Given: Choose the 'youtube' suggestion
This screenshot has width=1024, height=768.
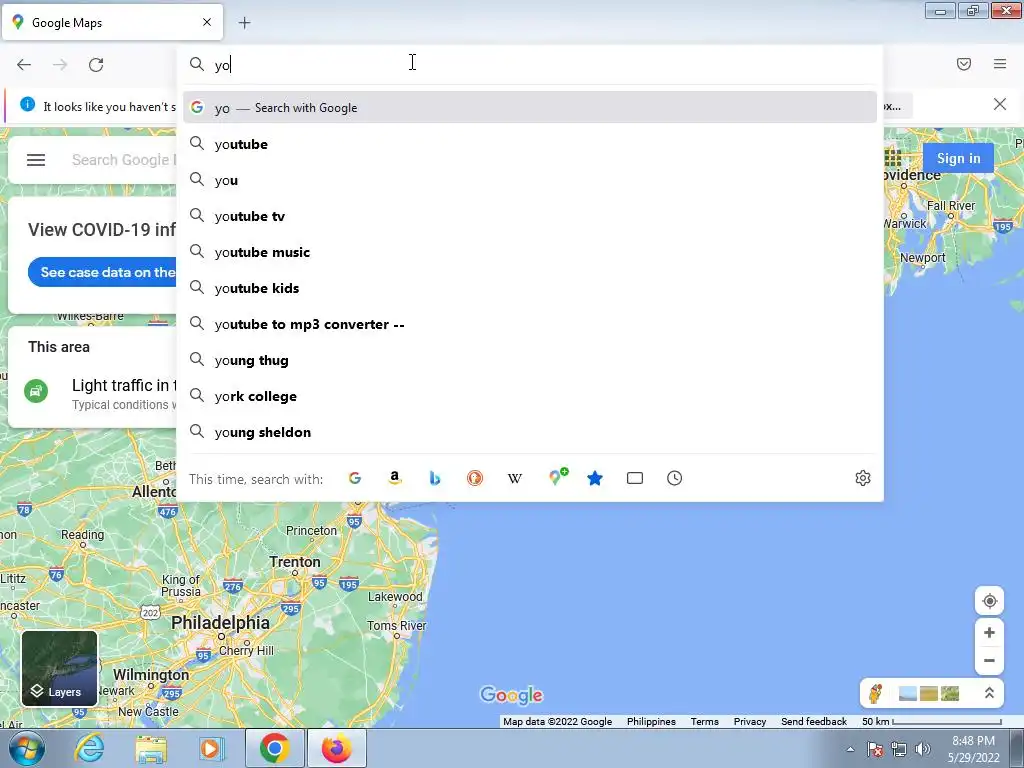Looking at the screenshot, I should (530, 144).
